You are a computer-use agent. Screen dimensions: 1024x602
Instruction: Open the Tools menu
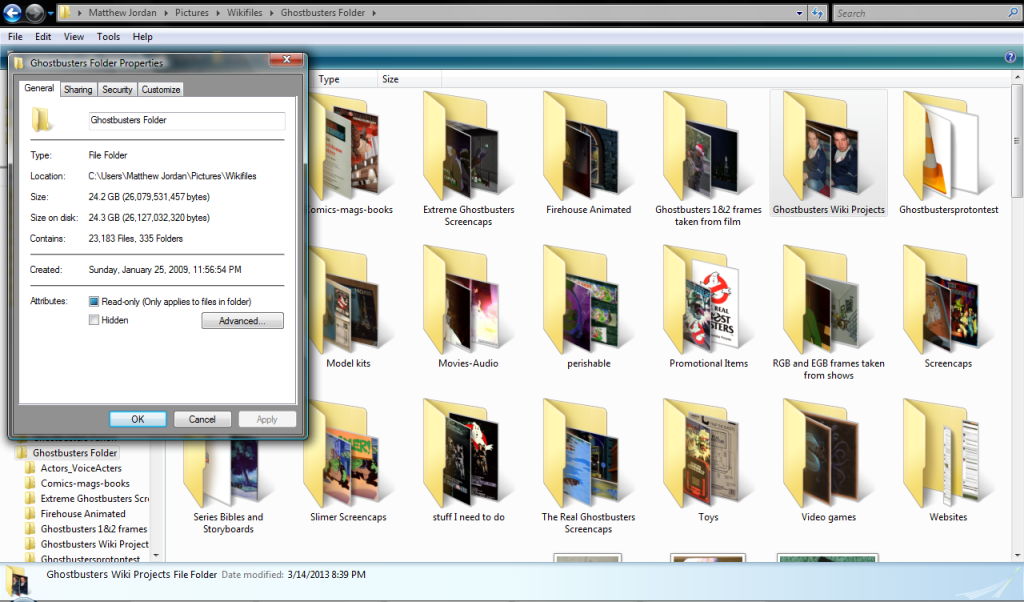tap(108, 37)
